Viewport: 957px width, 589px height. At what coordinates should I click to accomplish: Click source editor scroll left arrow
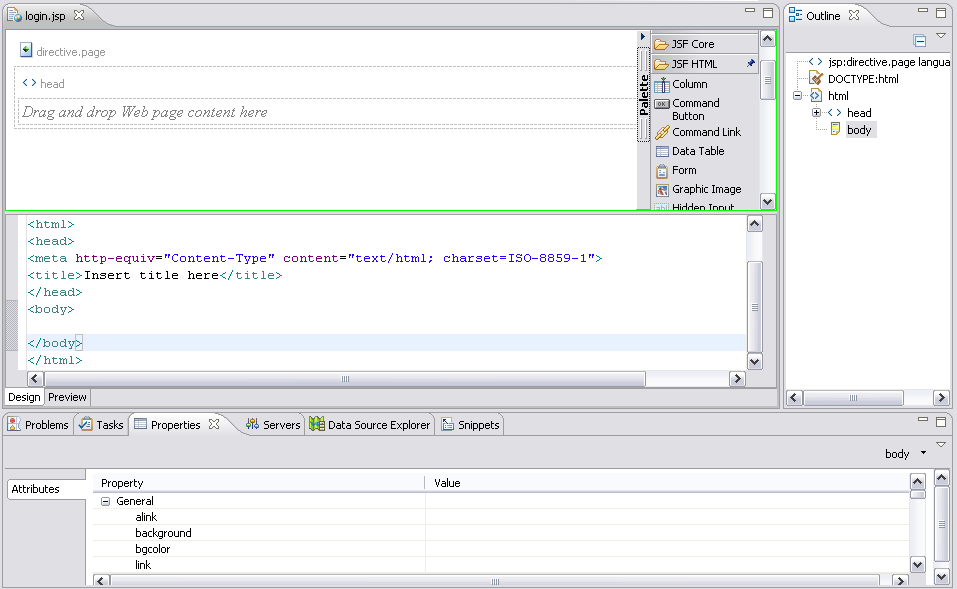coord(35,378)
